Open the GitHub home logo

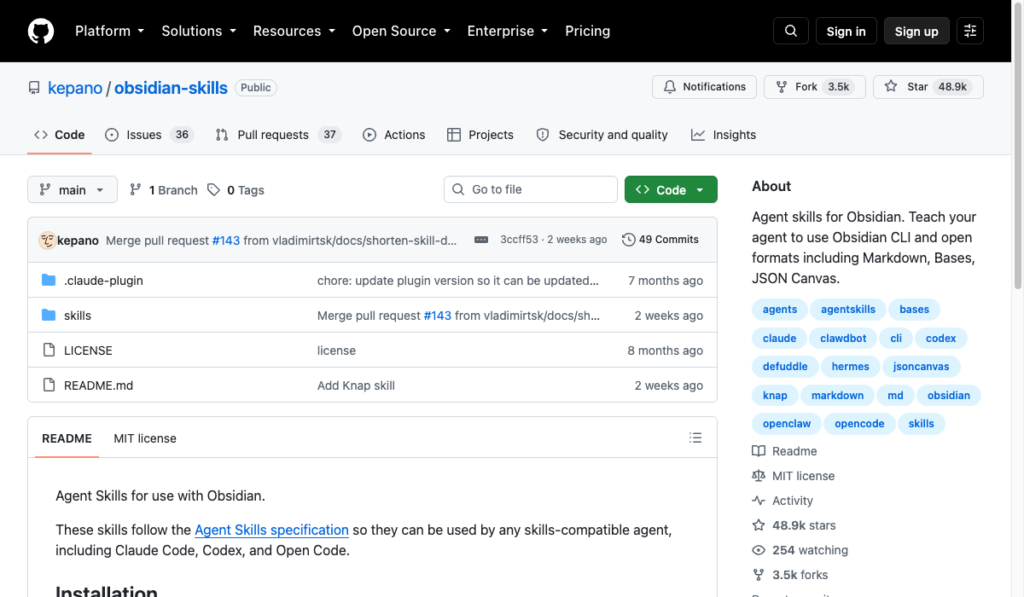click(x=40, y=31)
